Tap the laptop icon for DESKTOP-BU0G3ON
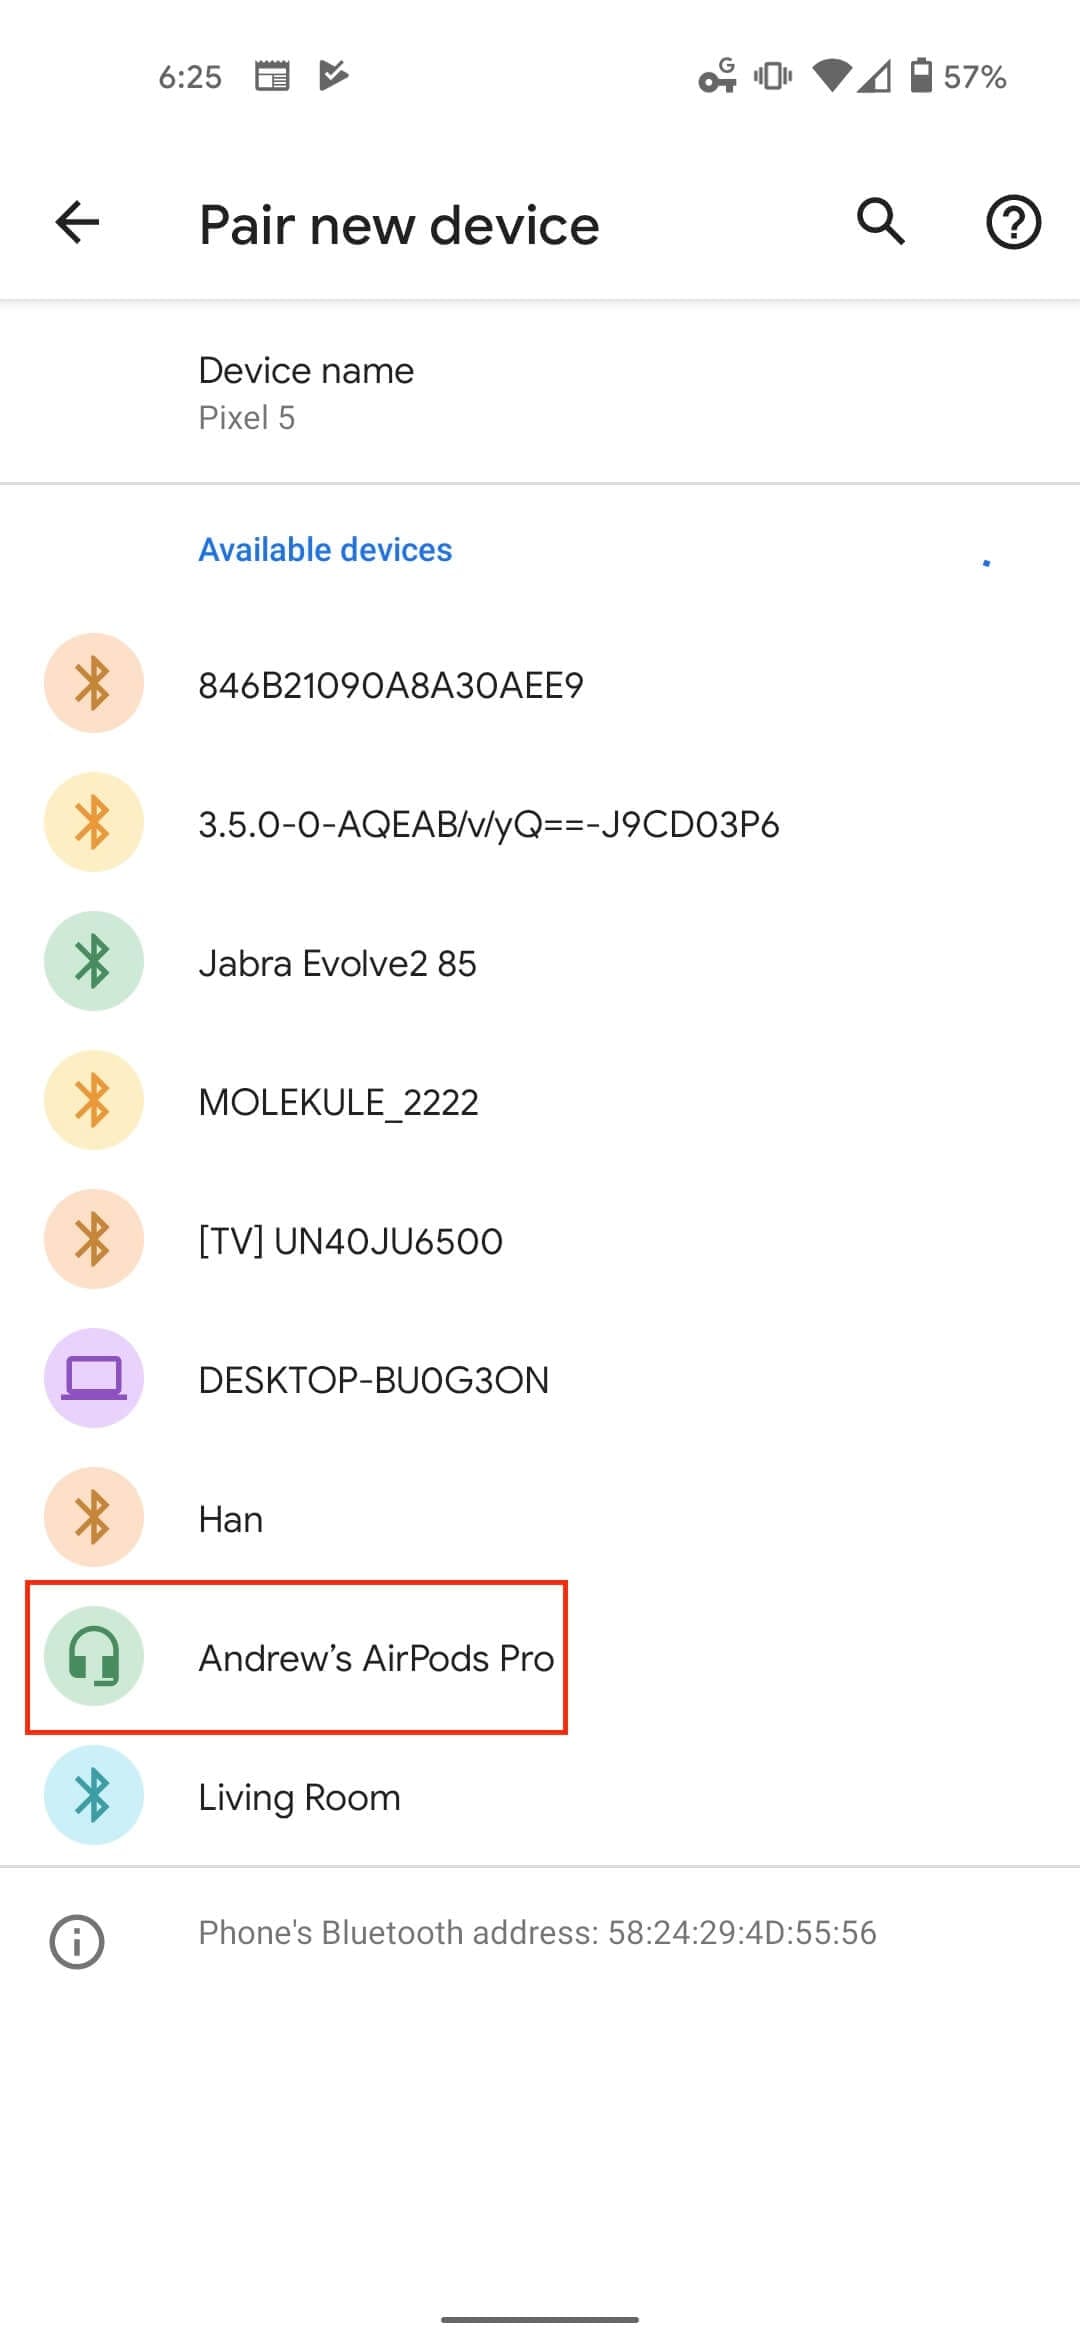The height and width of the screenshot is (2340, 1080). pyautogui.click(x=94, y=1379)
